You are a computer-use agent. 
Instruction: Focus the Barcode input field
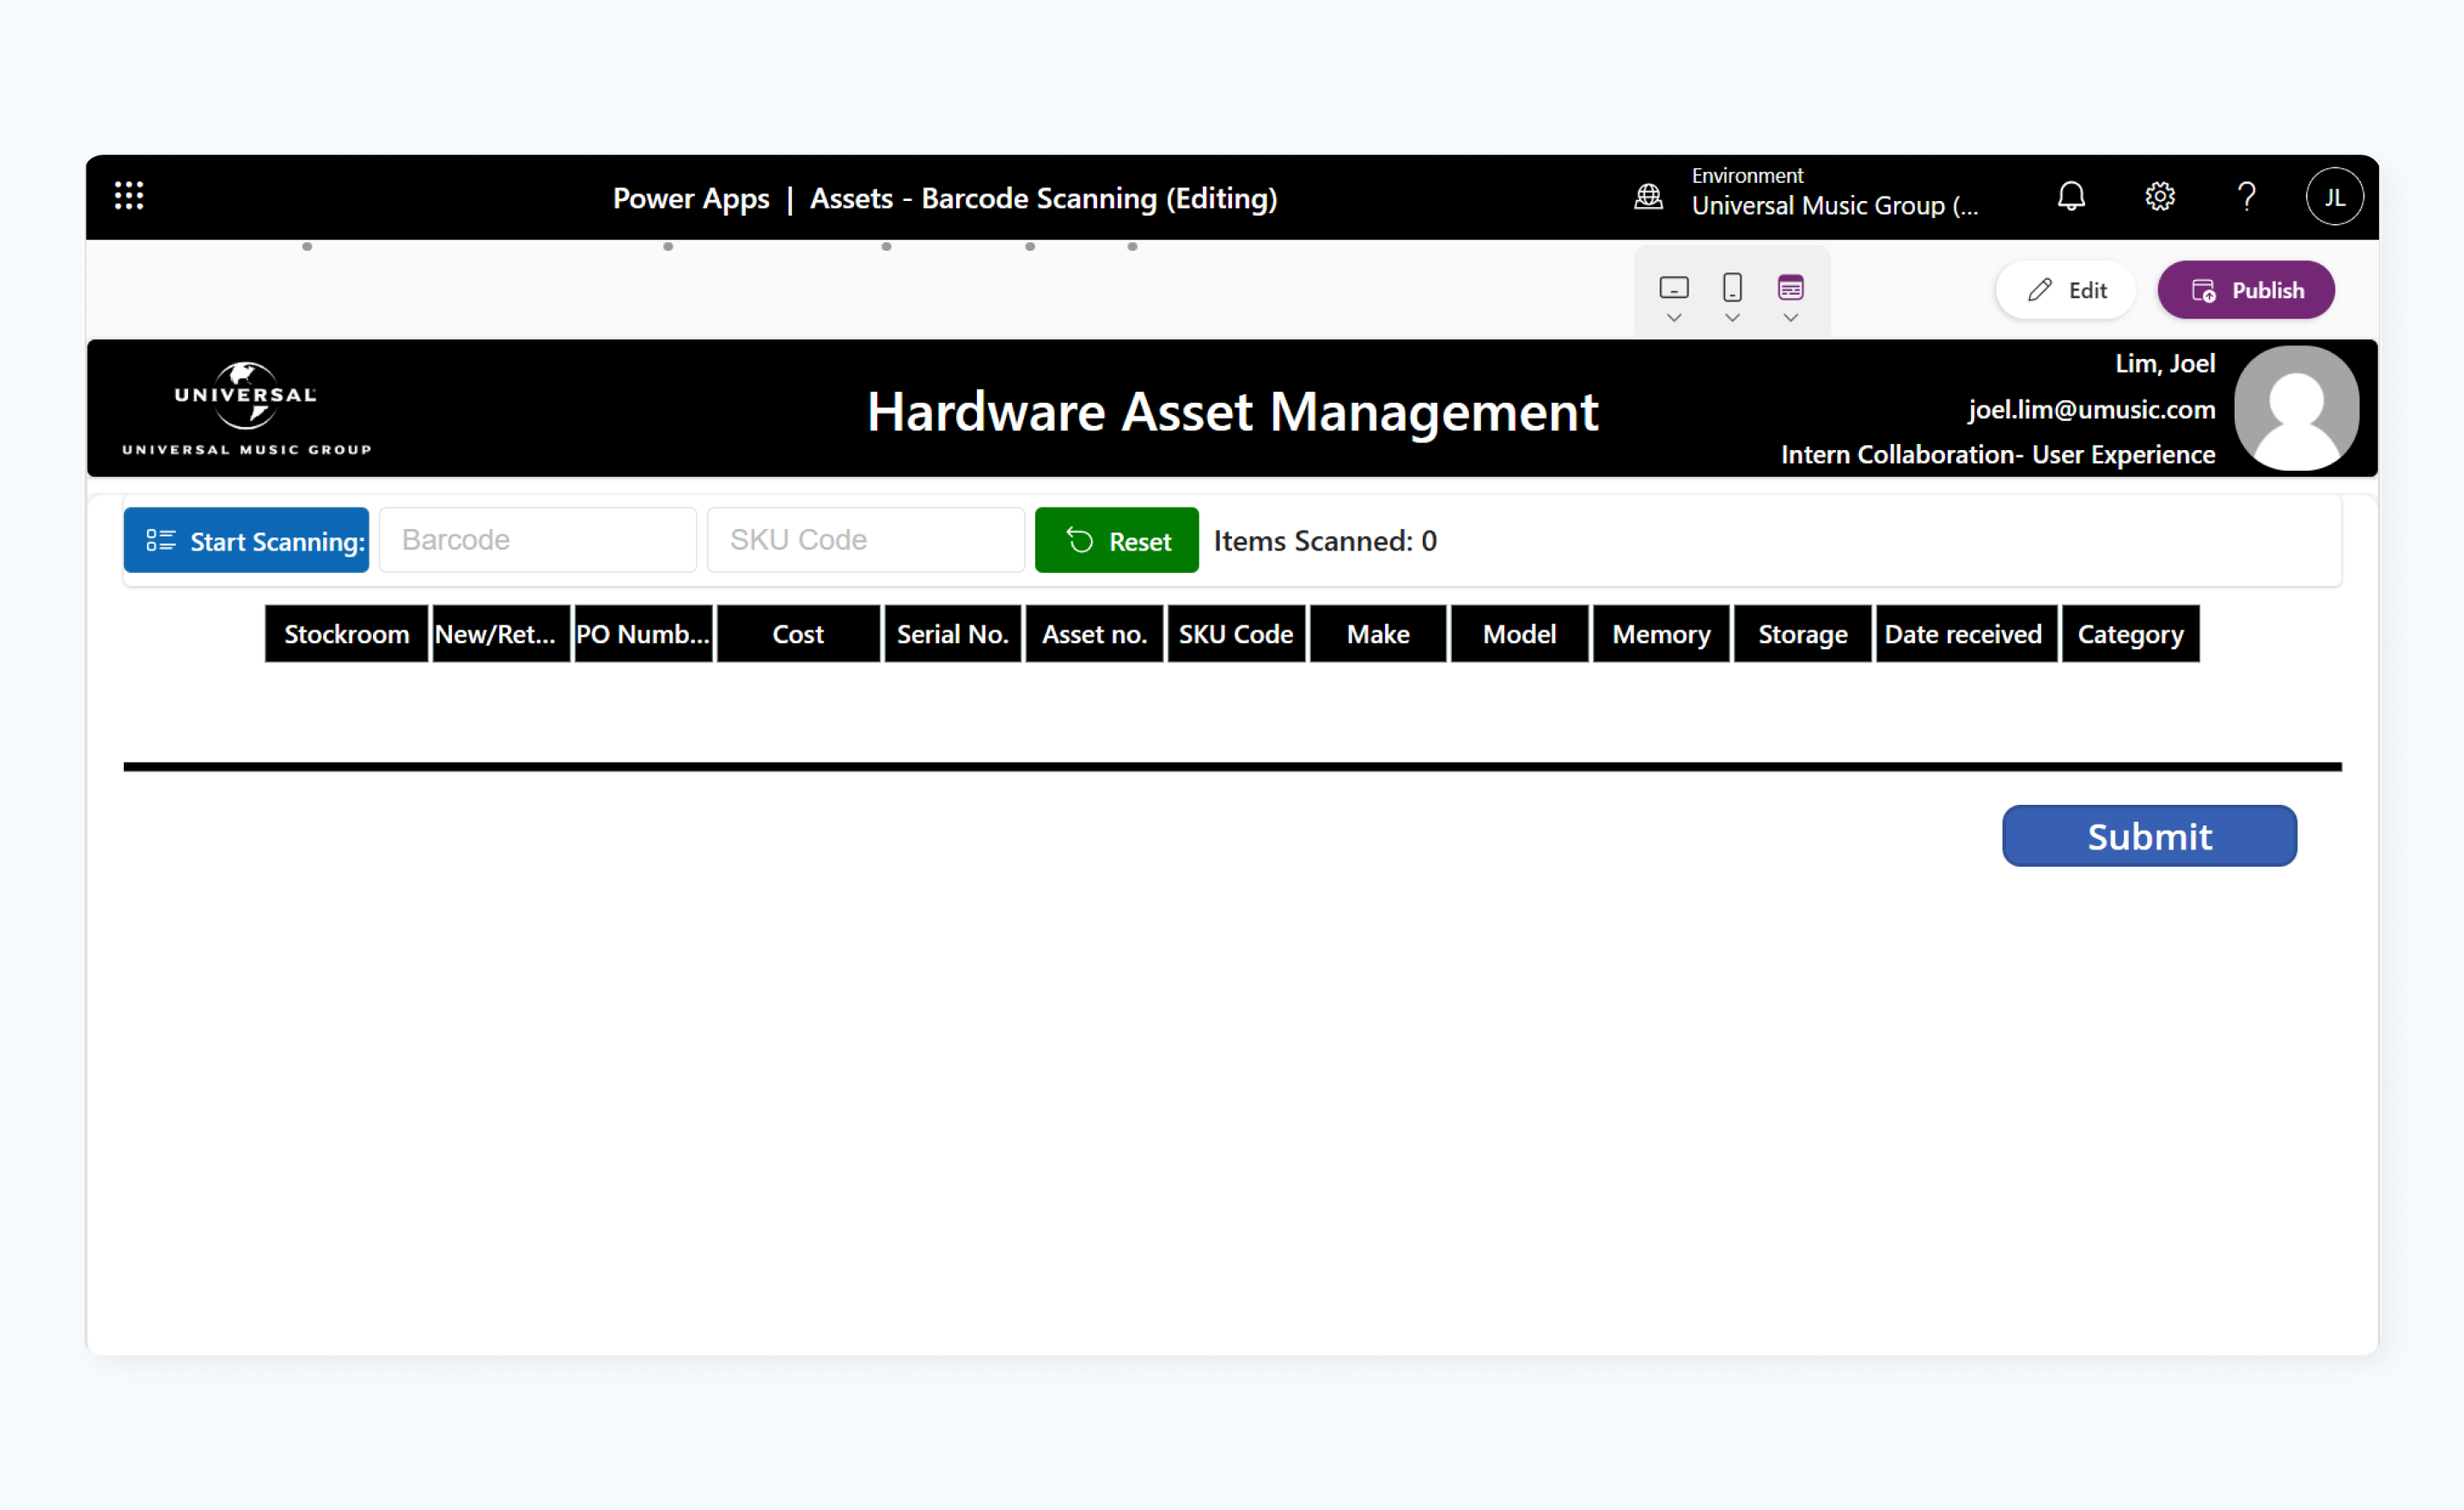(x=538, y=540)
